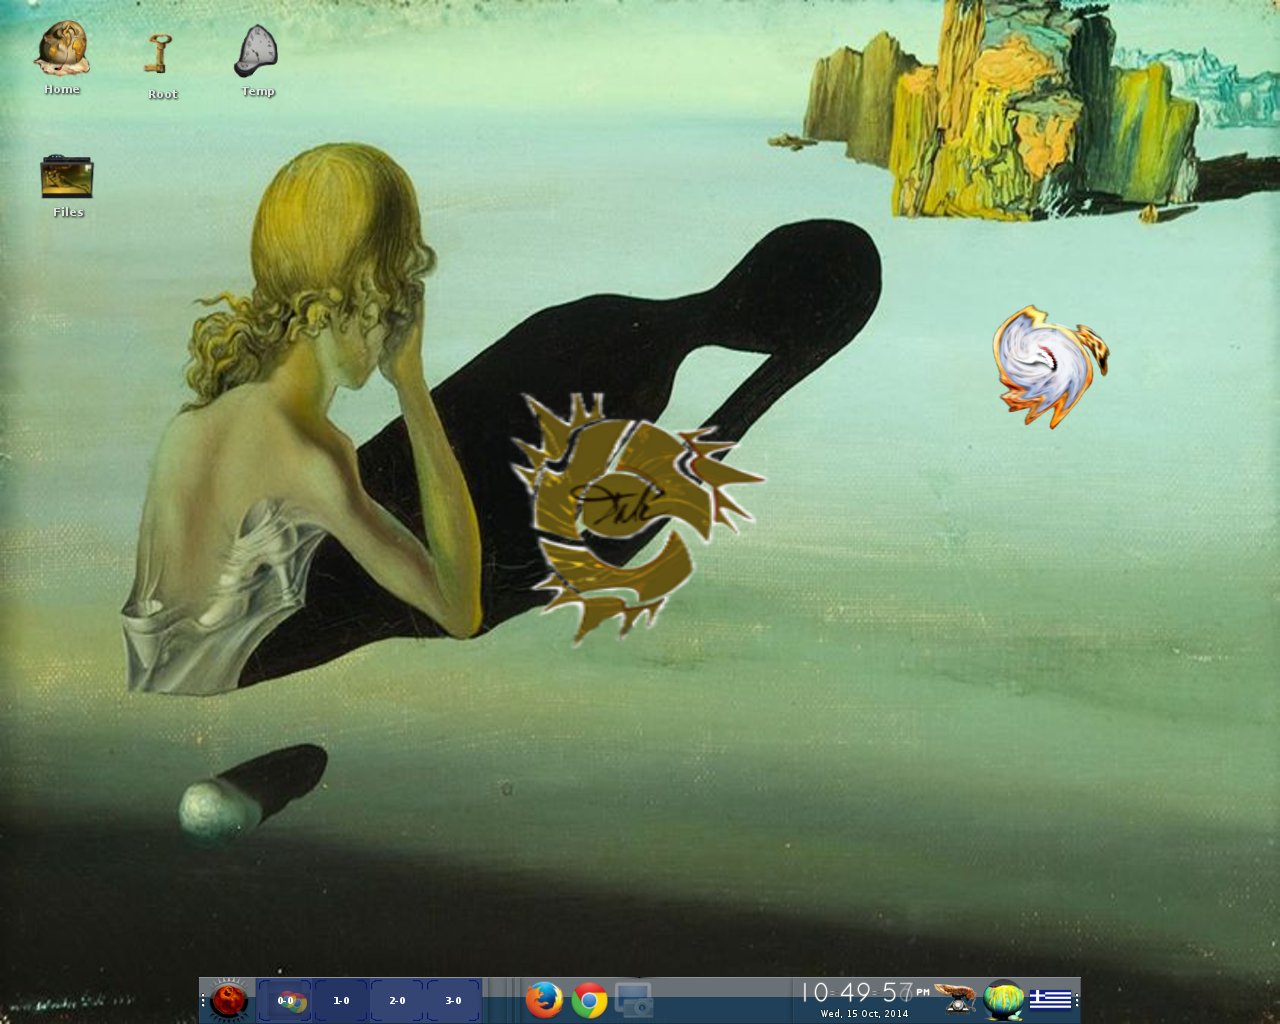This screenshot has height=1024, width=1280.
Task: Click the shelf's left edge handle dots
Action: [x=203, y=1000]
